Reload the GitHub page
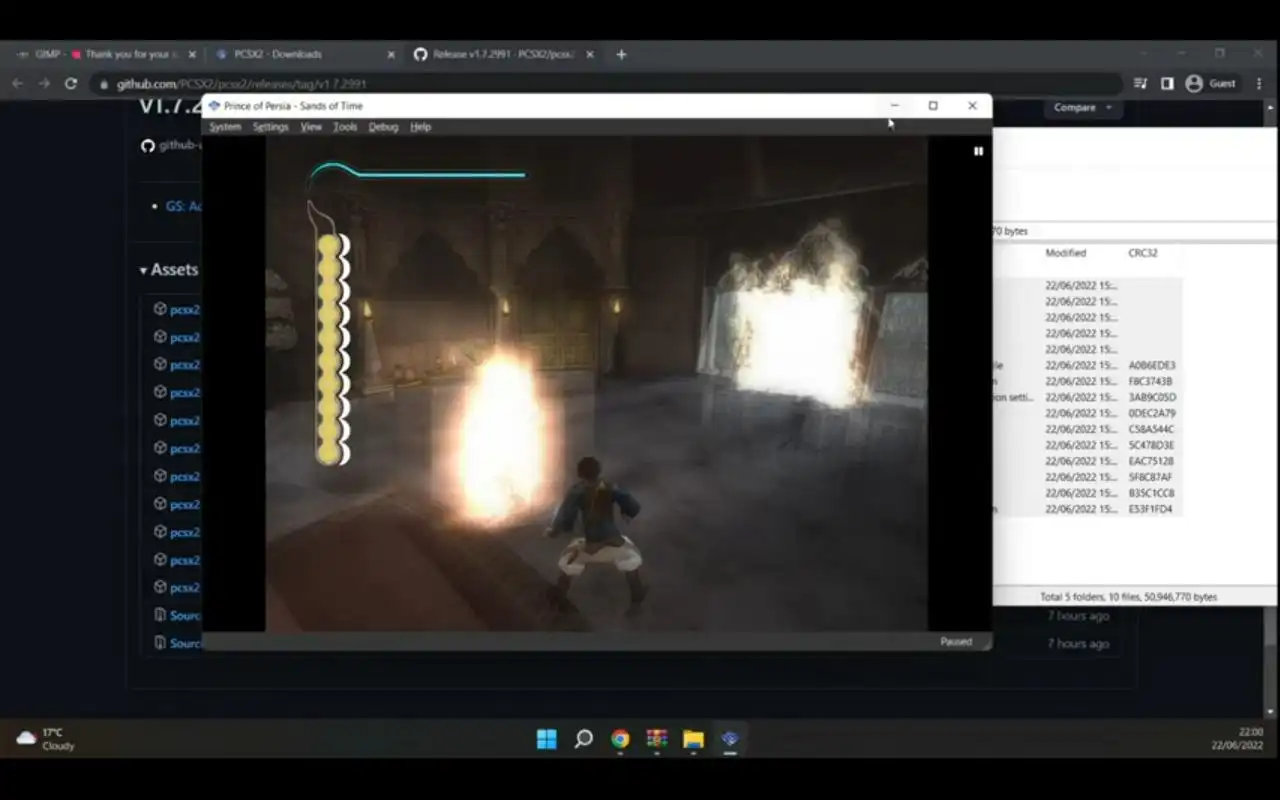The height and width of the screenshot is (800, 1280). click(x=70, y=84)
